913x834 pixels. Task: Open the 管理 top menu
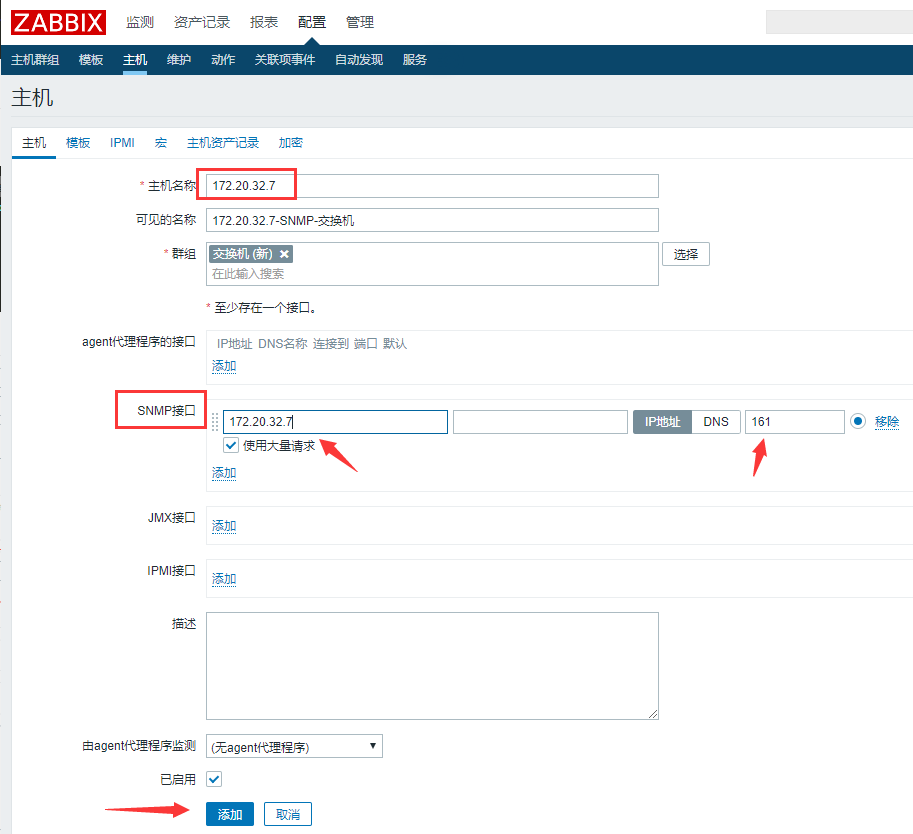[360, 22]
